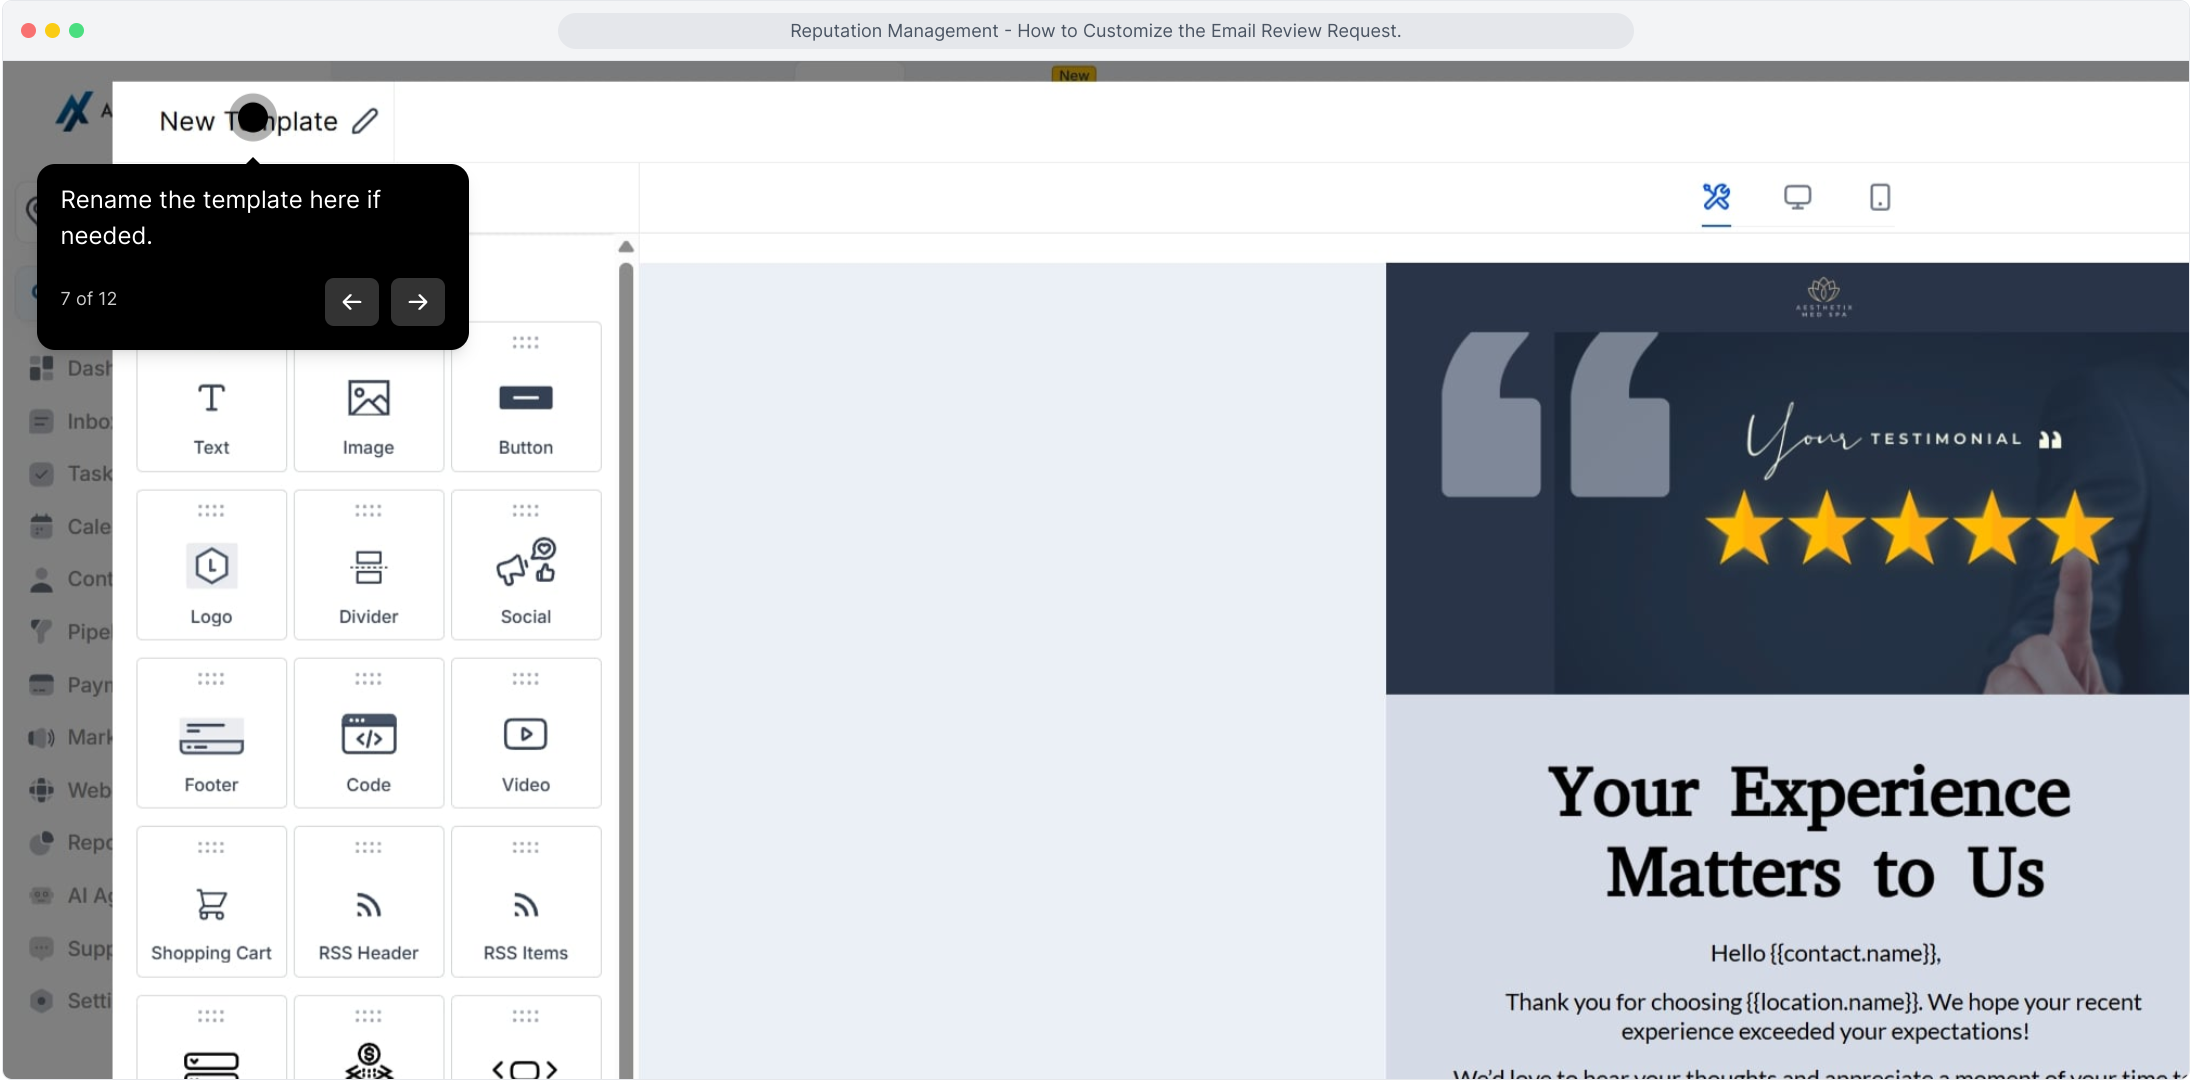
Task: Open Settings in the sidebar
Action: pyautogui.click(x=70, y=1000)
